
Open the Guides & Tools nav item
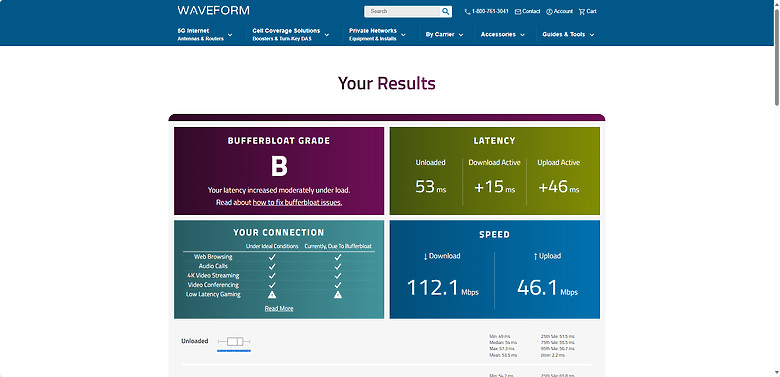[564, 34]
